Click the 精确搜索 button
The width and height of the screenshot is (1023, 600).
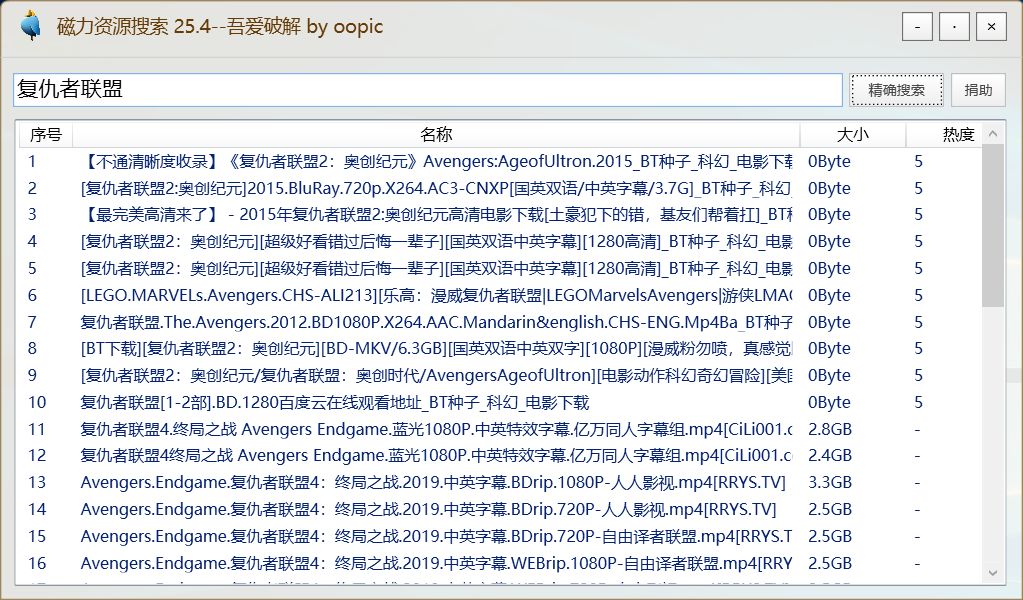(896, 90)
